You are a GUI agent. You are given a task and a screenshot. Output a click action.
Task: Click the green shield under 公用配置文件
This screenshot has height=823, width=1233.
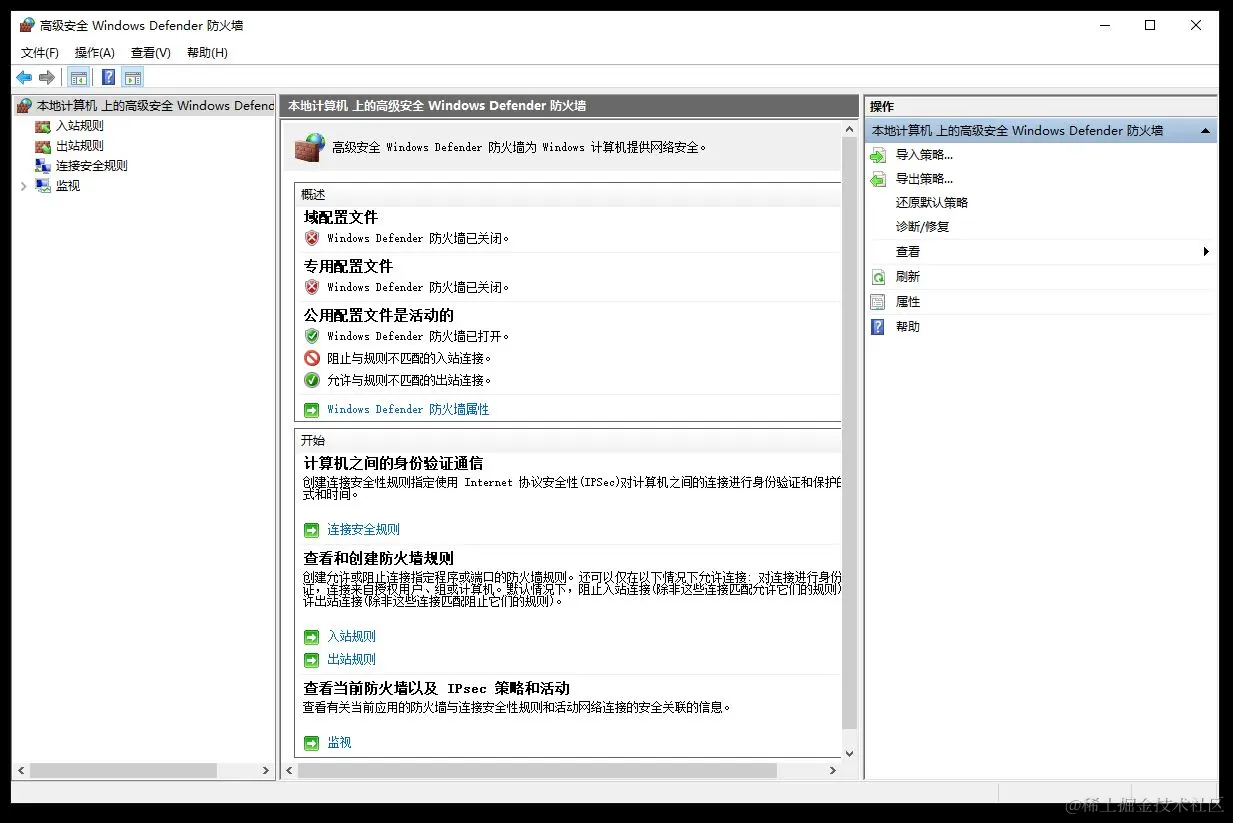pyautogui.click(x=312, y=336)
